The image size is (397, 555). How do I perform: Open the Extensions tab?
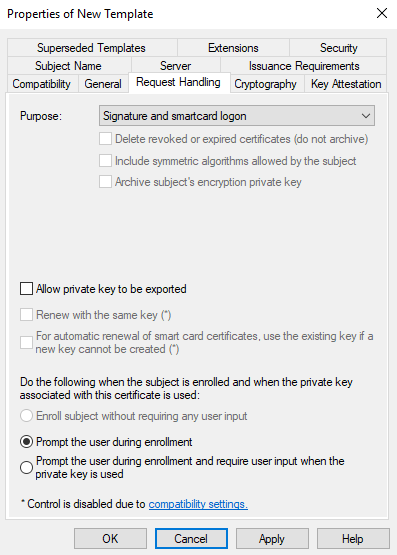(233, 48)
